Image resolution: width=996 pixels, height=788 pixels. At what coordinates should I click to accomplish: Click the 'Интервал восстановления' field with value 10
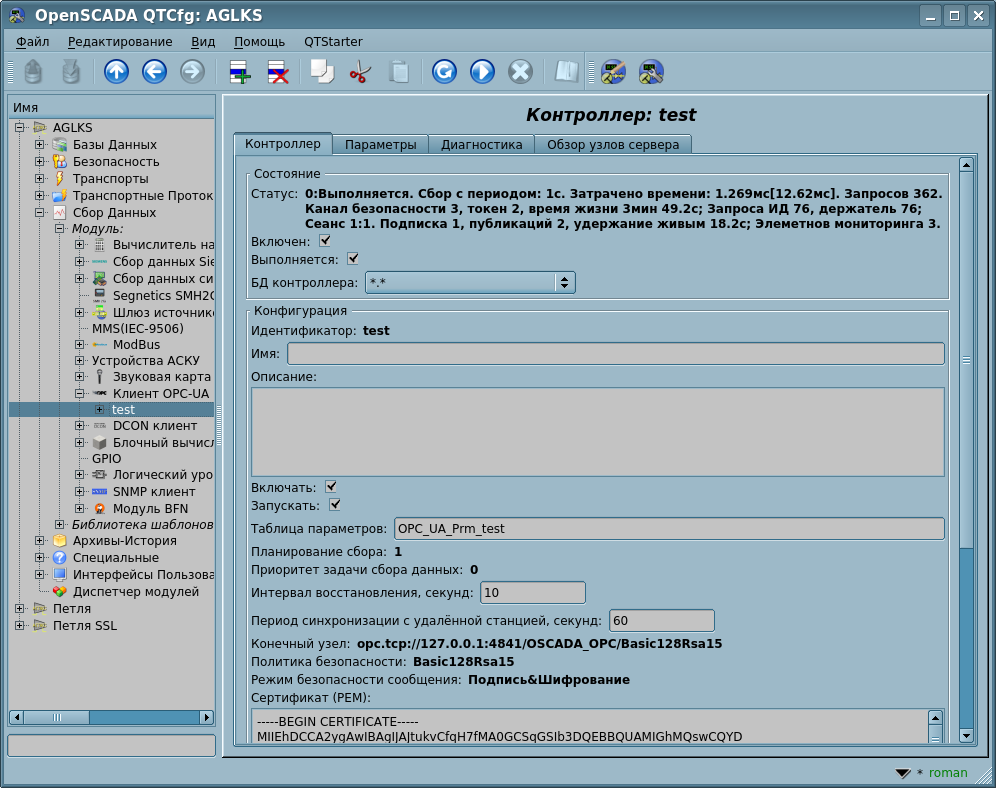533,593
